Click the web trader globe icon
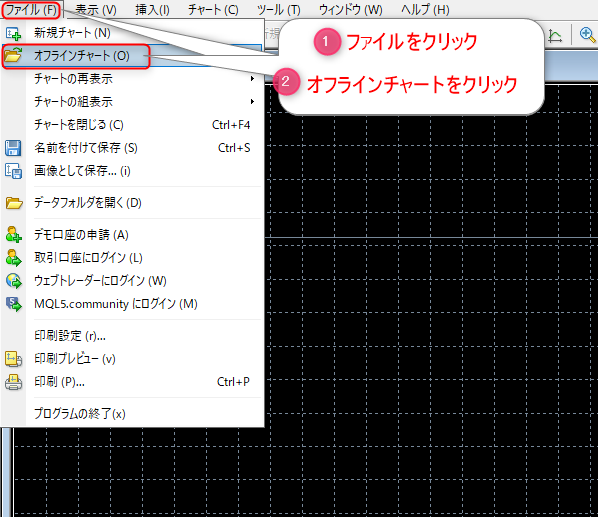This screenshot has height=517, width=598. 14,281
